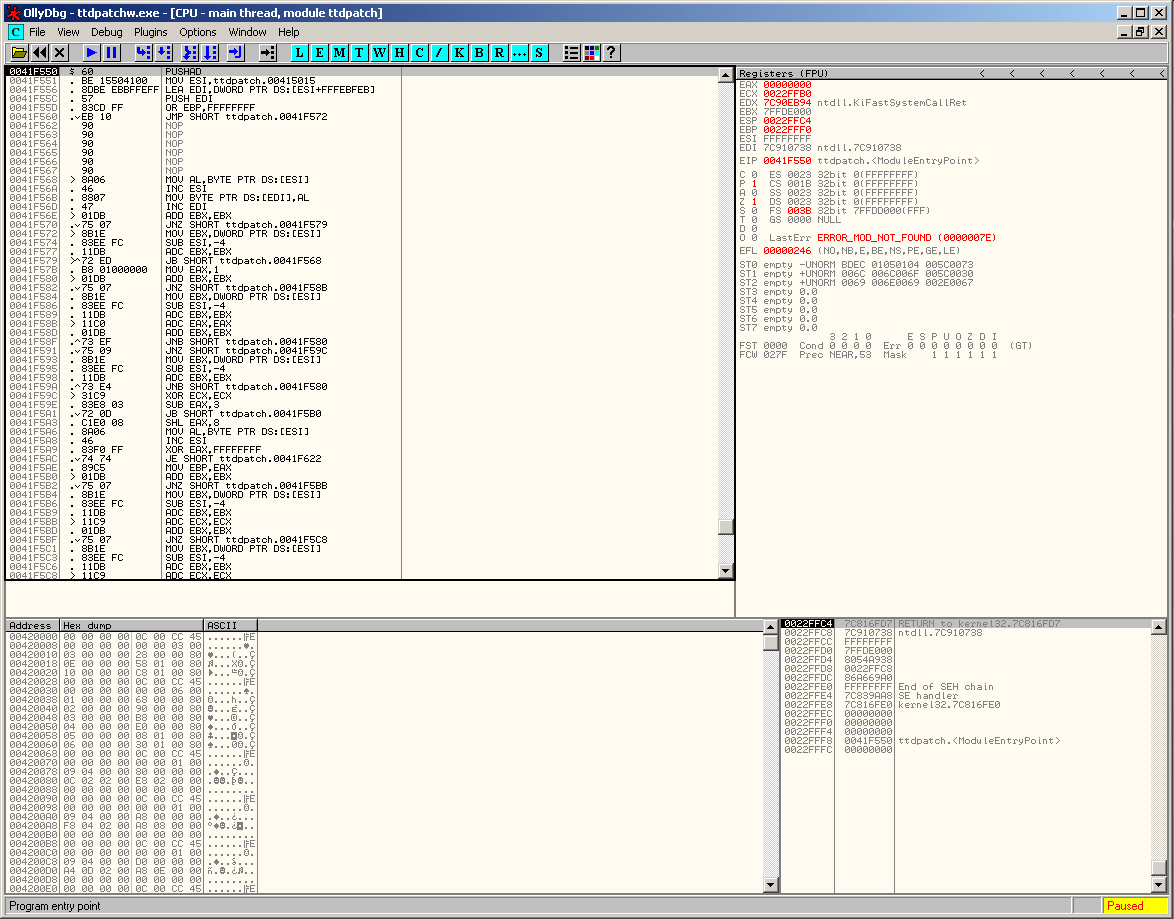The width and height of the screenshot is (1174, 919).
Task: Open help with question mark icon
Action: [611, 52]
